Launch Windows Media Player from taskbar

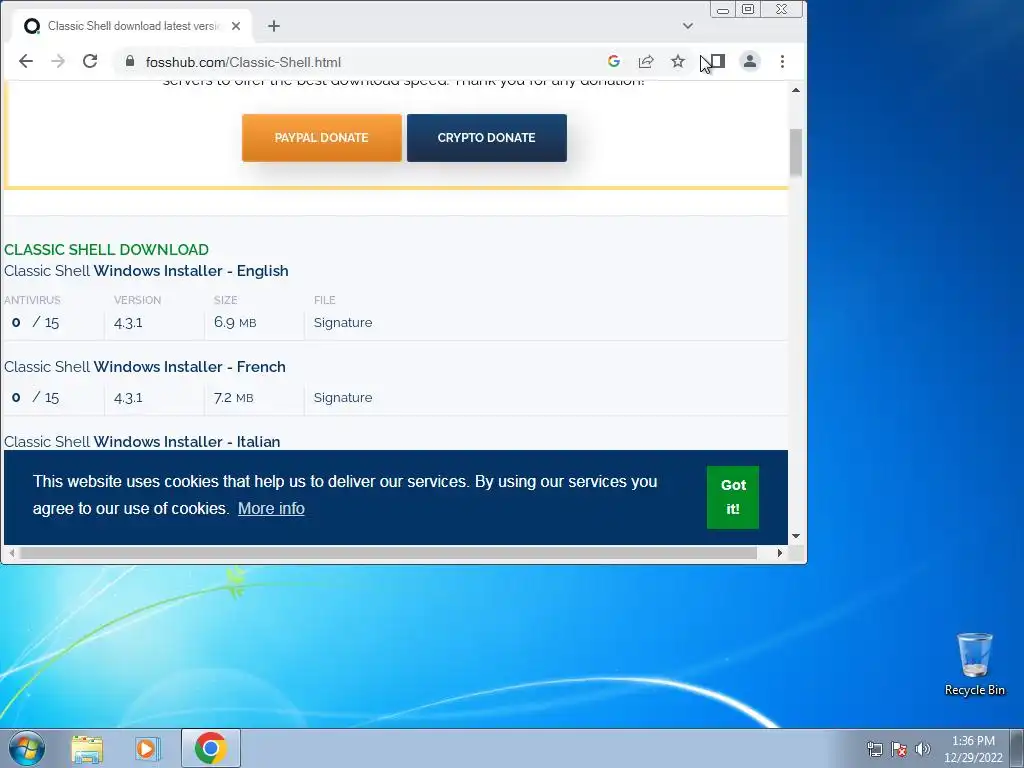click(x=148, y=748)
